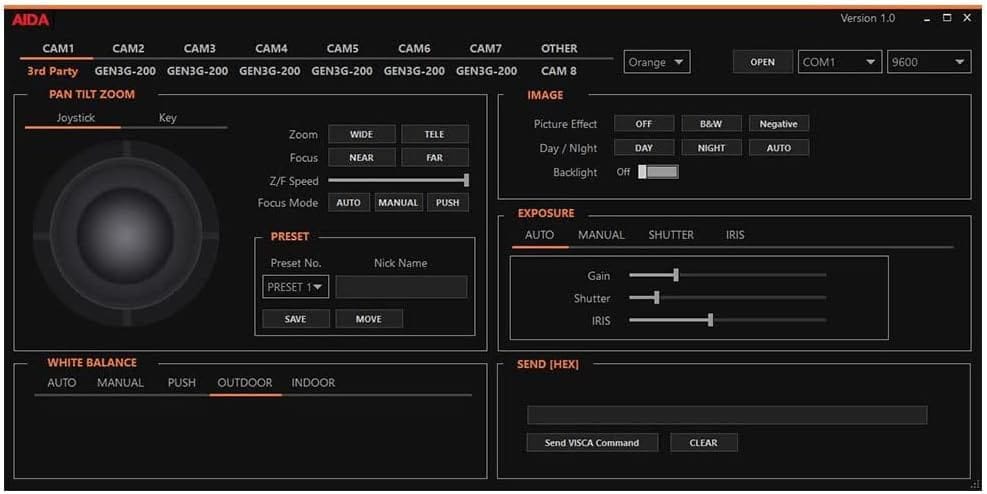This screenshot has width=987, height=494.
Task: Select the CAM6 tab
Action: [414, 48]
